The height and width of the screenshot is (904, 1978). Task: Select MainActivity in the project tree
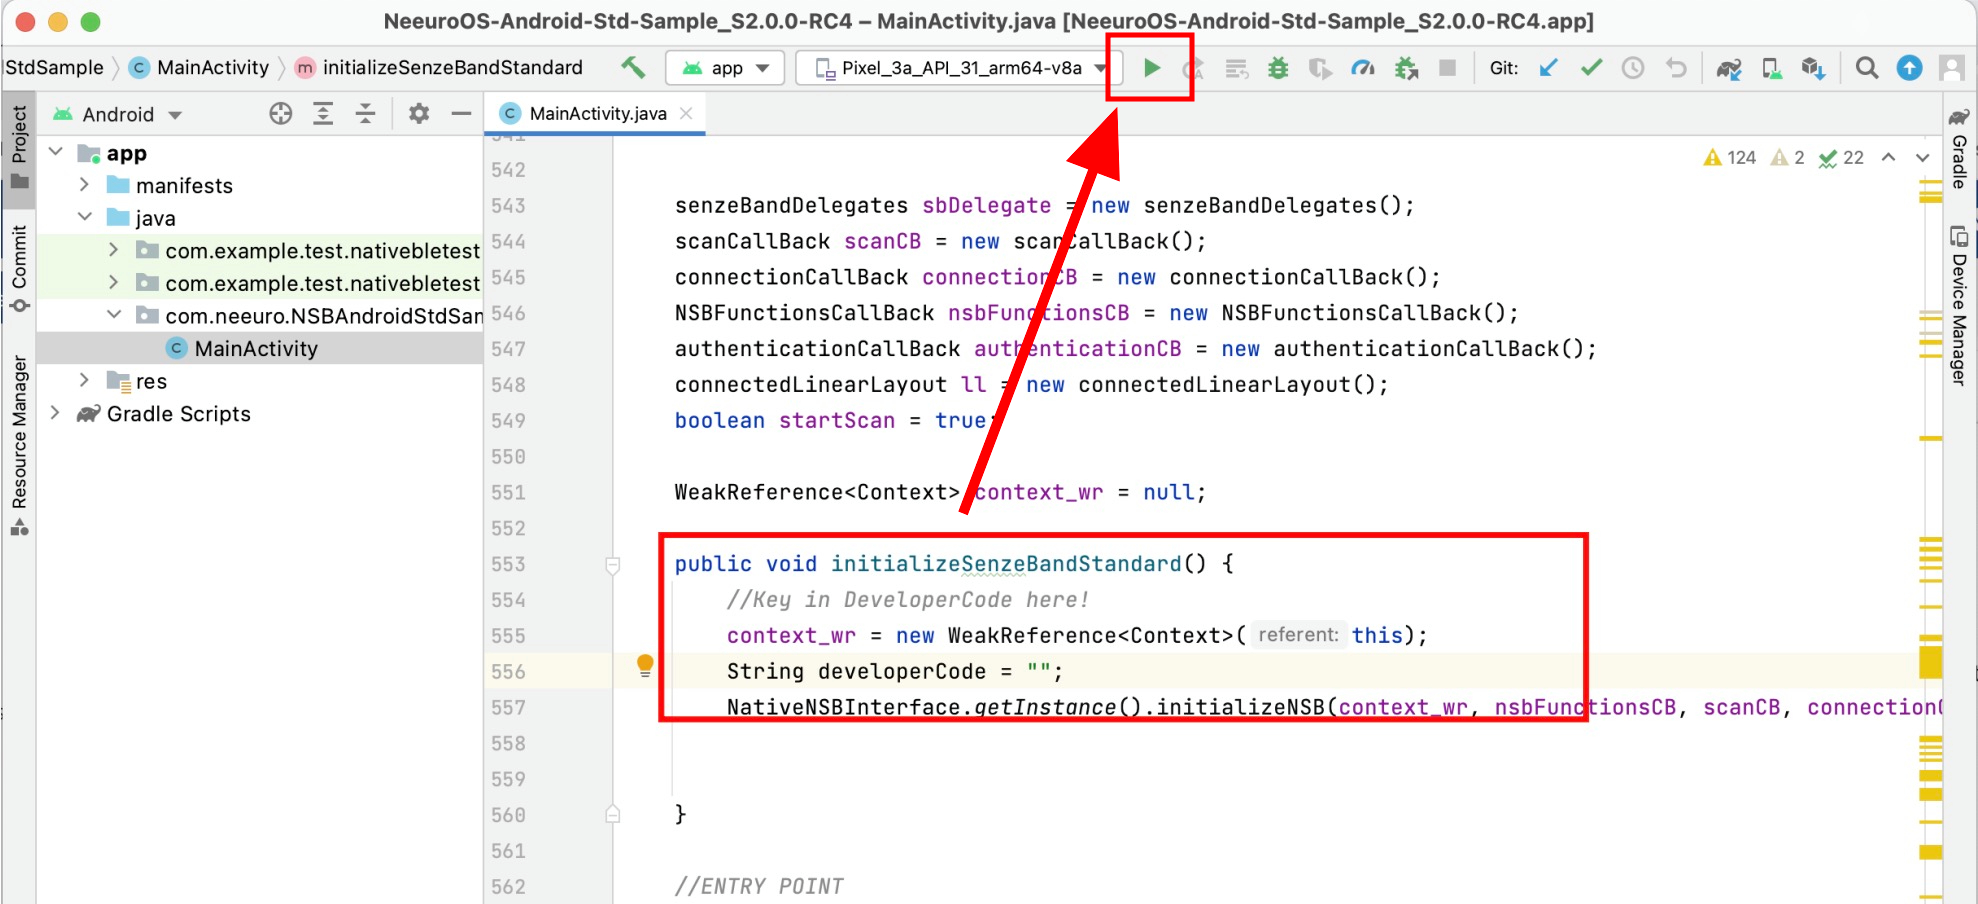click(x=253, y=348)
